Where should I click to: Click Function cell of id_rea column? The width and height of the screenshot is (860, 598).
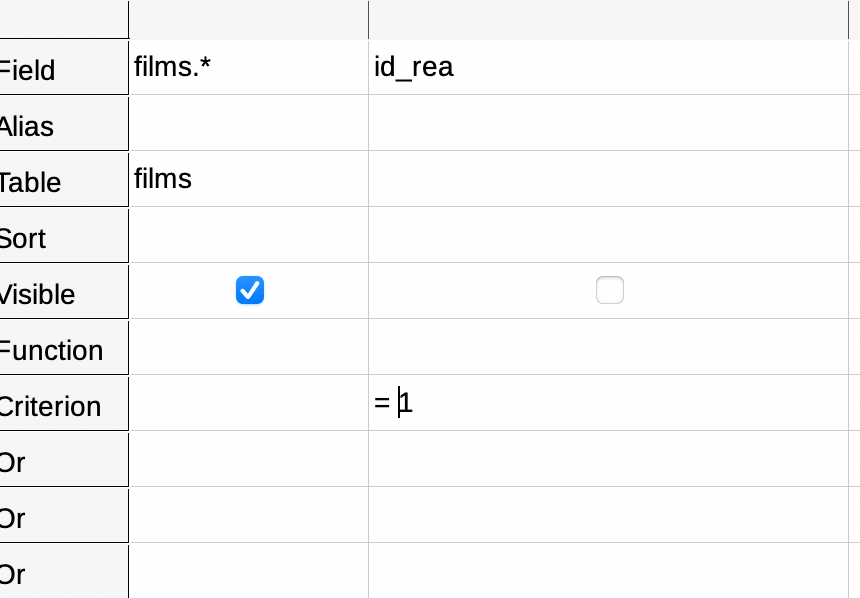[608, 347]
